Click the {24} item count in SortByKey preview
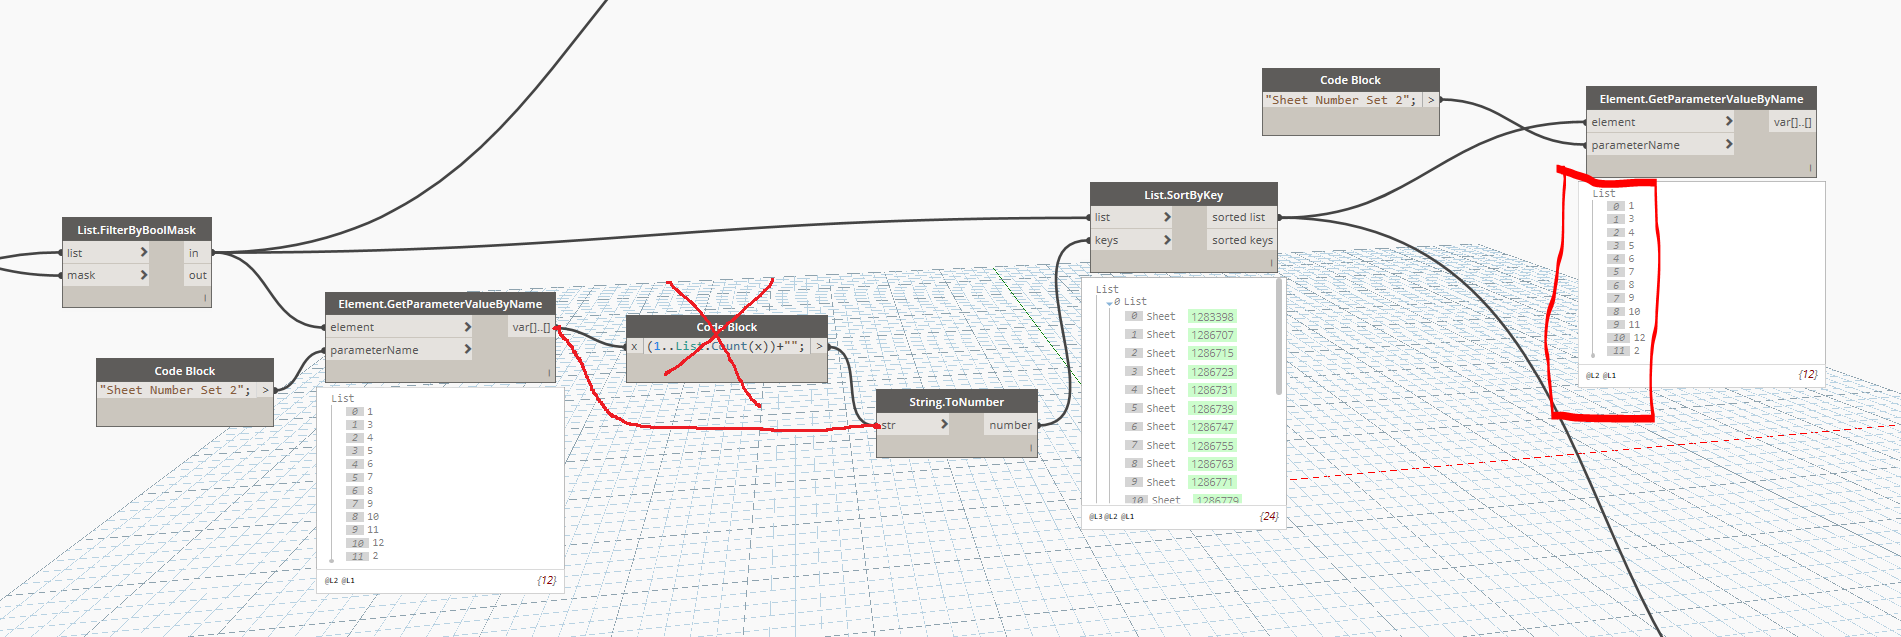Image resolution: width=1901 pixels, height=637 pixels. tap(1268, 516)
